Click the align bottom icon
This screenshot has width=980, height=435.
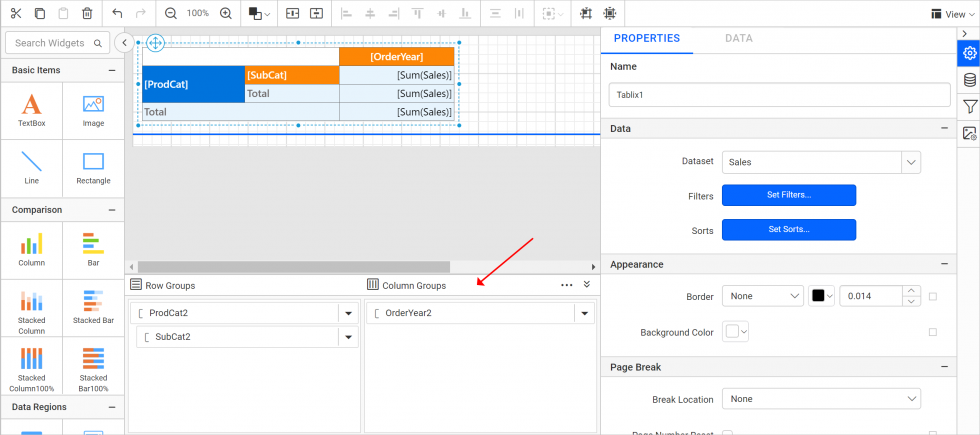click(x=465, y=13)
